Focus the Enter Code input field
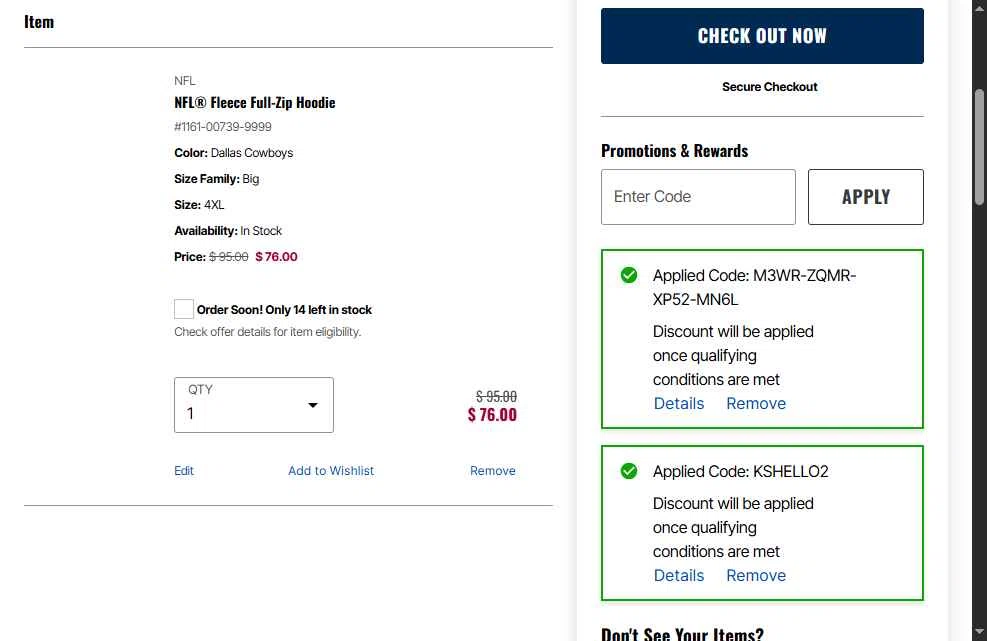The image size is (987, 641). [x=698, y=197]
